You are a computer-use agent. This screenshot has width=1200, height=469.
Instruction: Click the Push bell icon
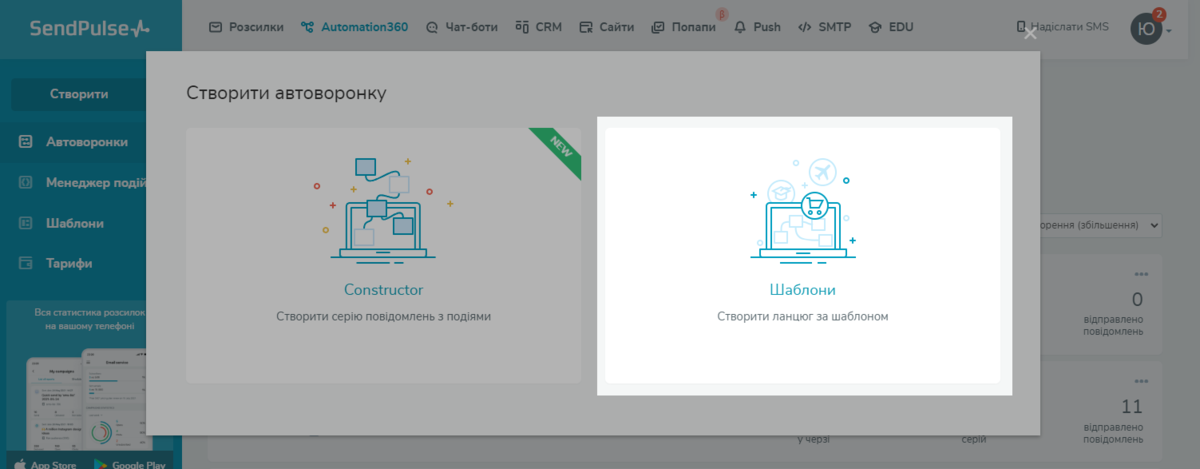[x=740, y=27]
